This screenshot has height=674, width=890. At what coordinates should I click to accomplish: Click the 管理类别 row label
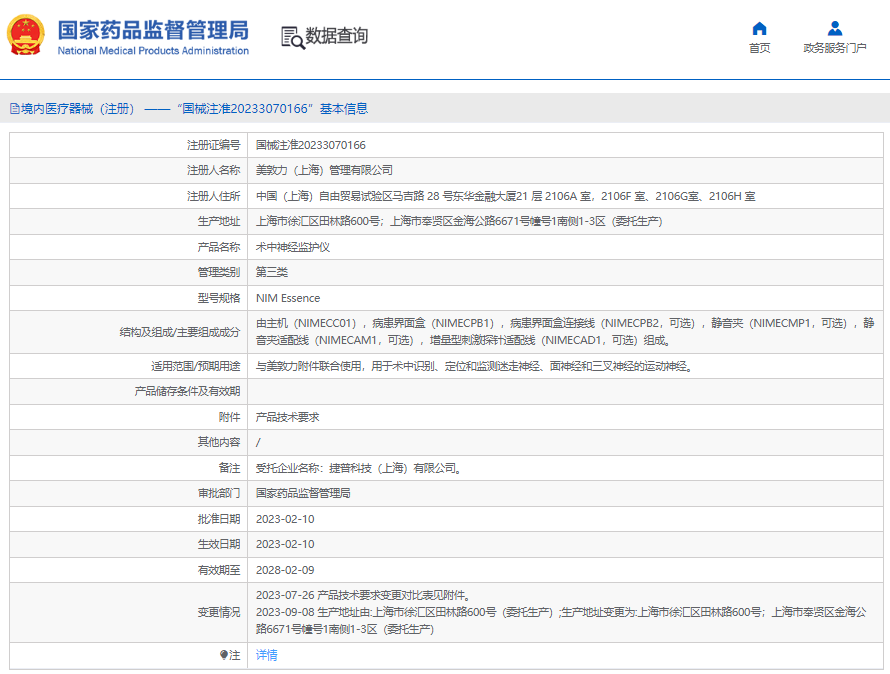pos(219,272)
